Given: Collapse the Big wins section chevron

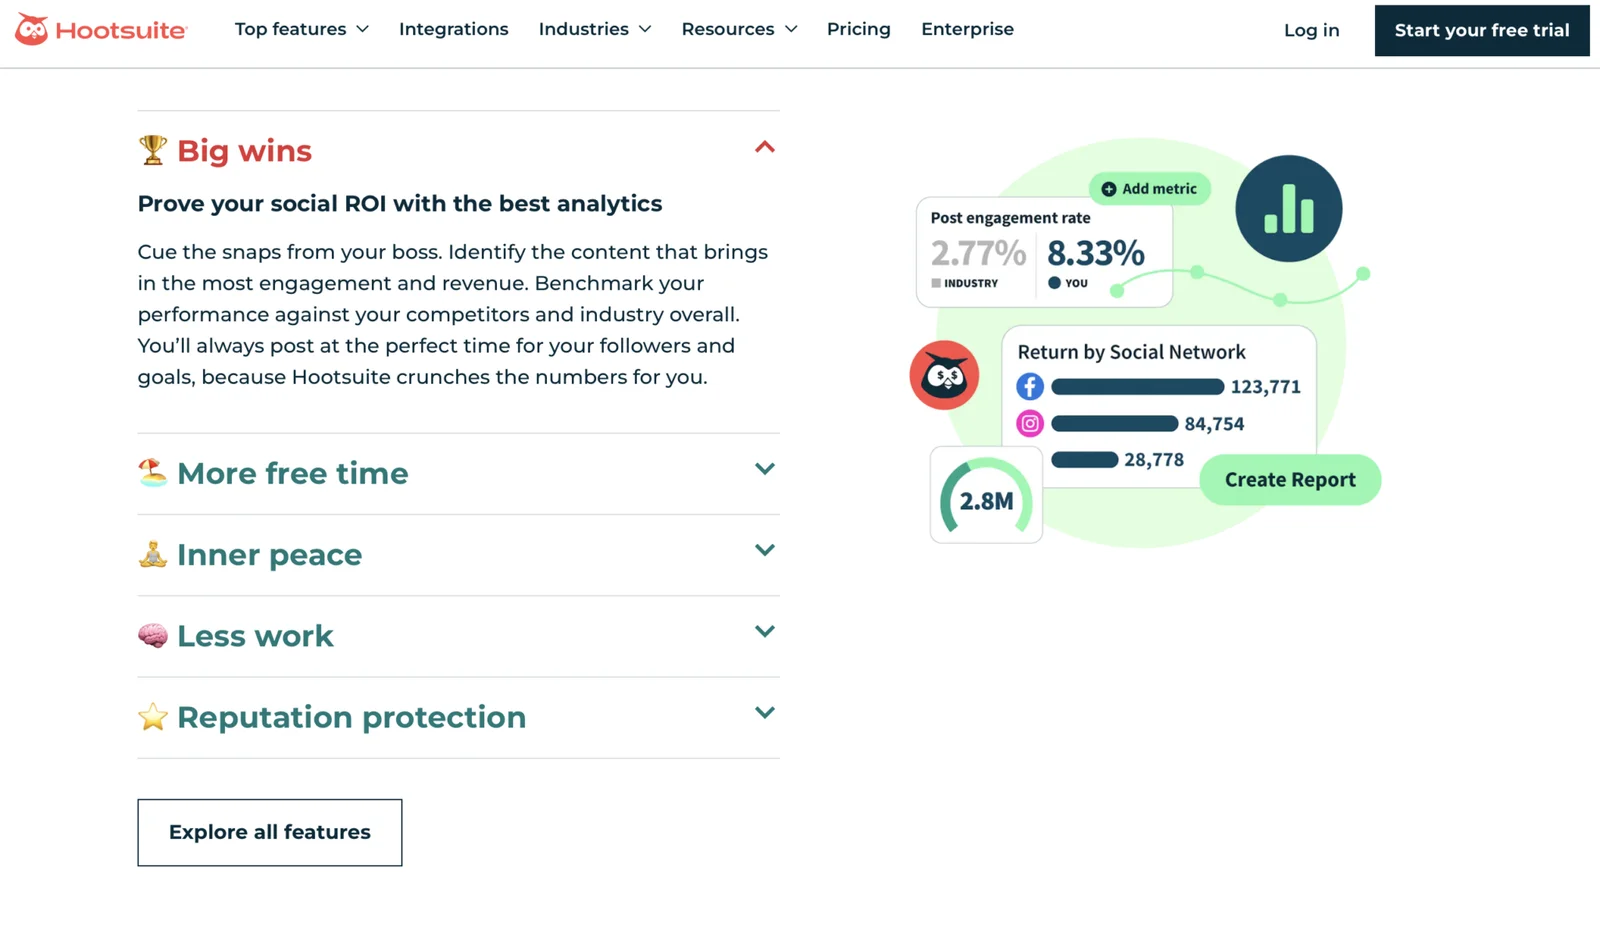Looking at the screenshot, I should [x=765, y=147].
